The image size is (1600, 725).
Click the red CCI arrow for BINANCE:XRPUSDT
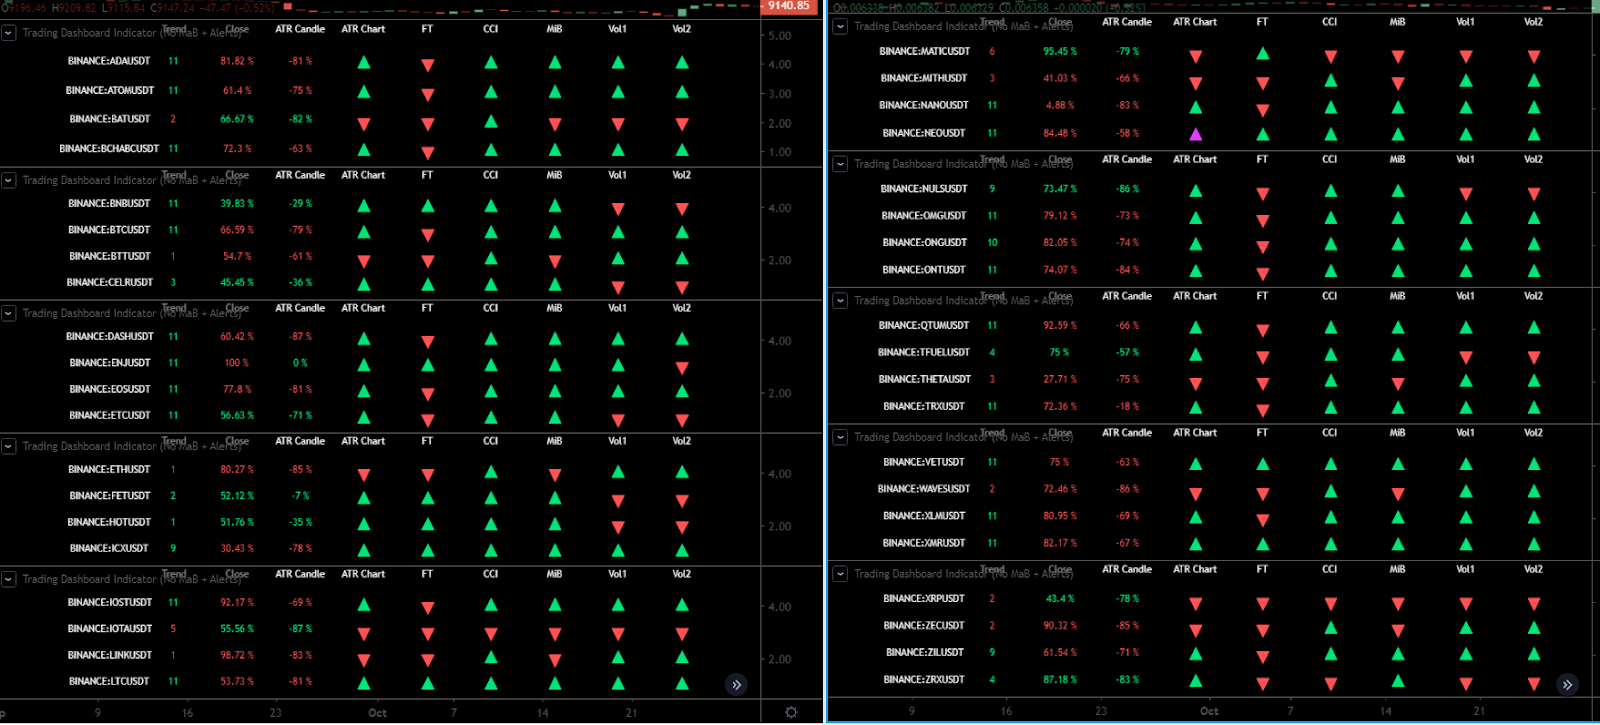click(x=1331, y=604)
